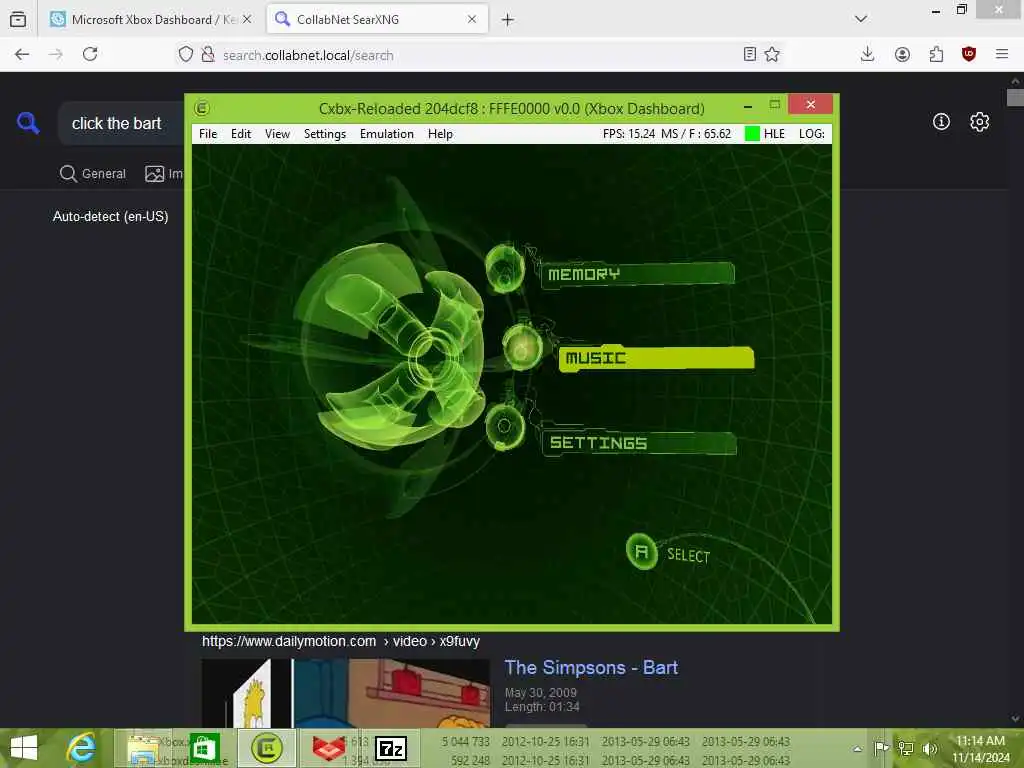The height and width of the screenshot is (768, 1024).
Task: Open the Firefox hamburger menu
Action: [1002, 54]
